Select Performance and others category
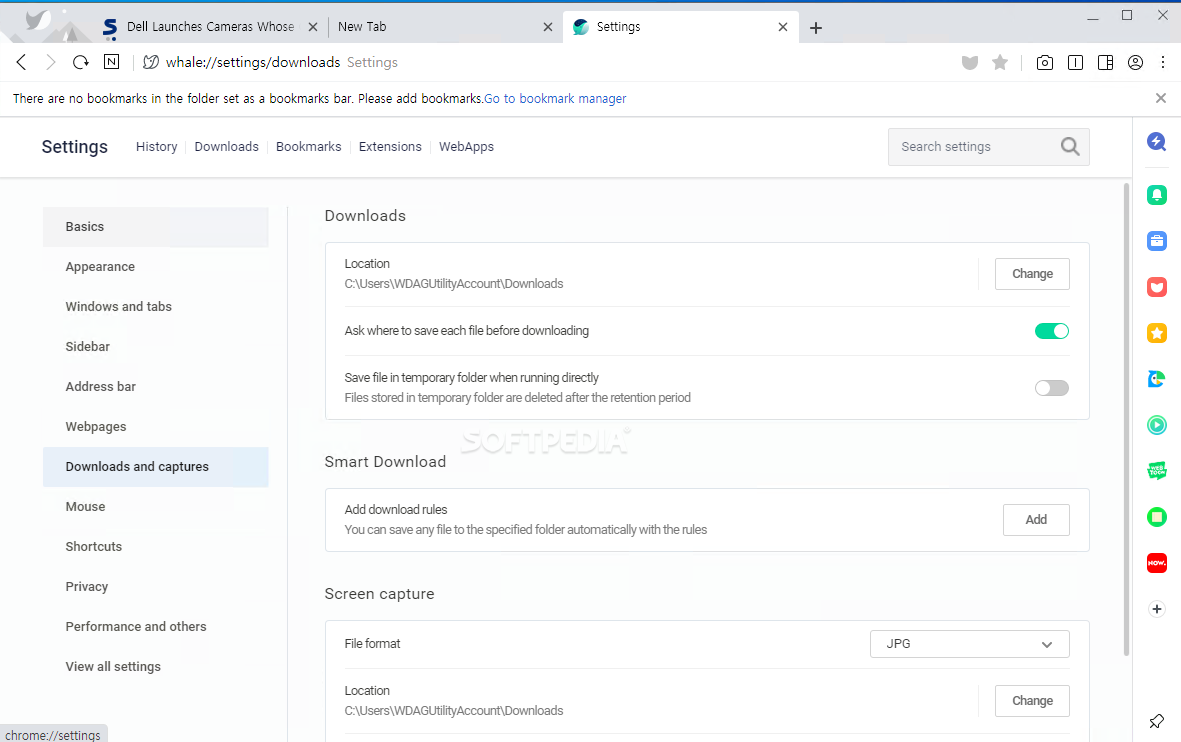 pyautogui.click(x=156, y=627)
